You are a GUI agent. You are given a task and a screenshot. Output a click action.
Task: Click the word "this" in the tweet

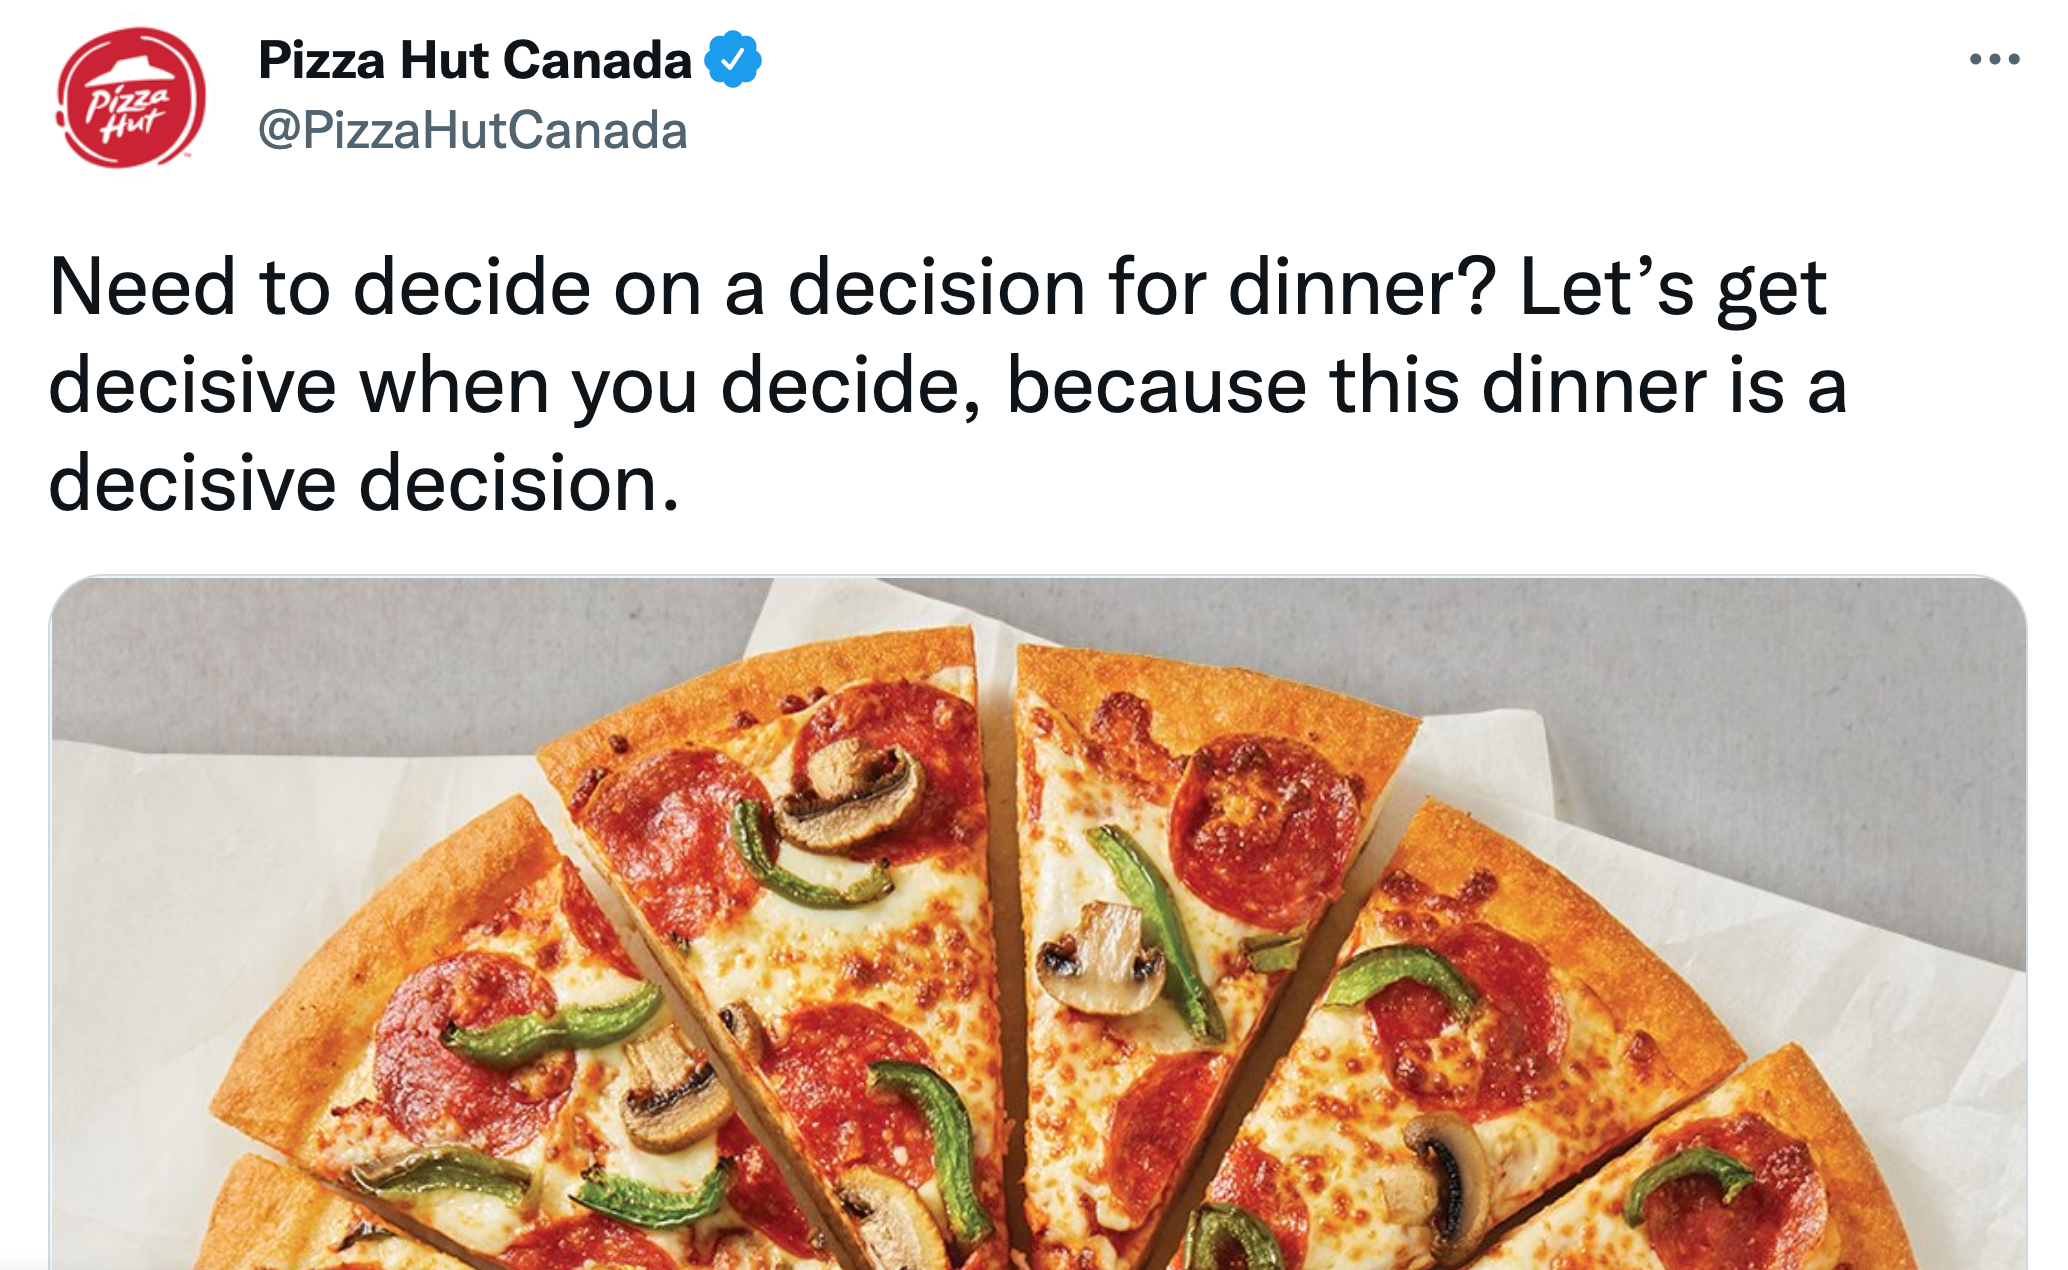tap(1394, 386)
